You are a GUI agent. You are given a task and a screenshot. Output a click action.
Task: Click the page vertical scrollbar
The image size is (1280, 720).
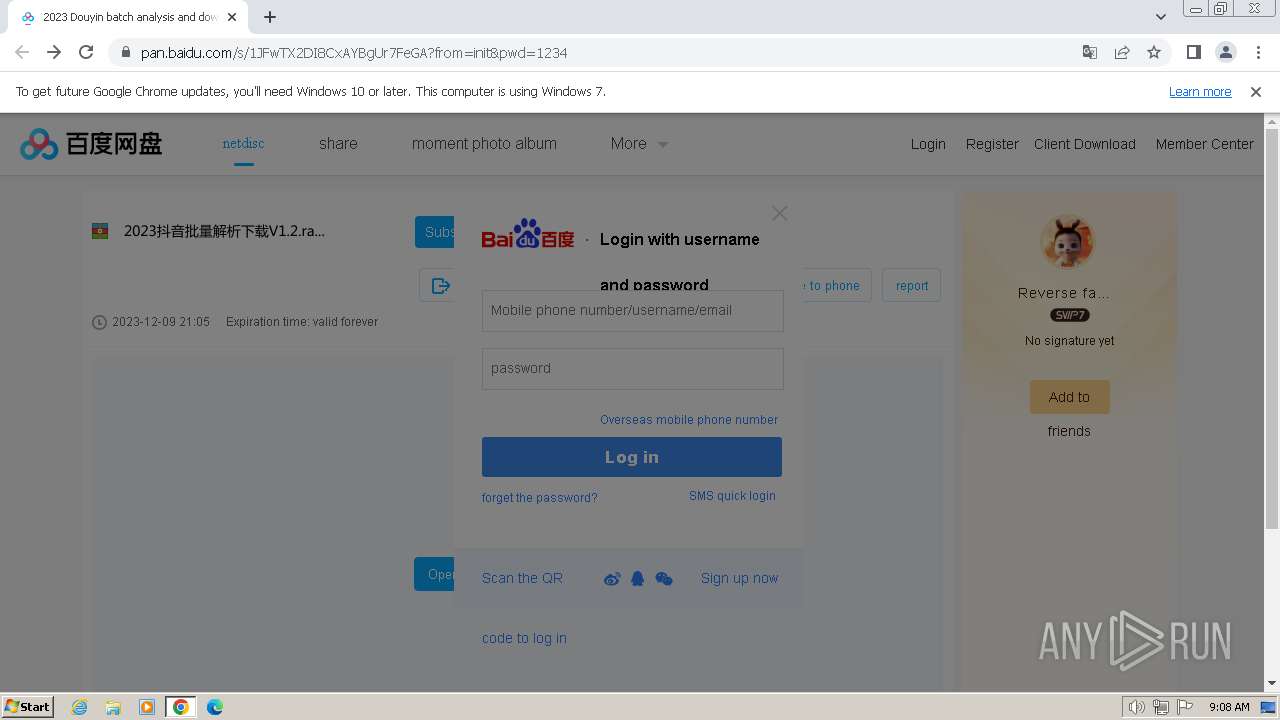[x=1271, y=329]
